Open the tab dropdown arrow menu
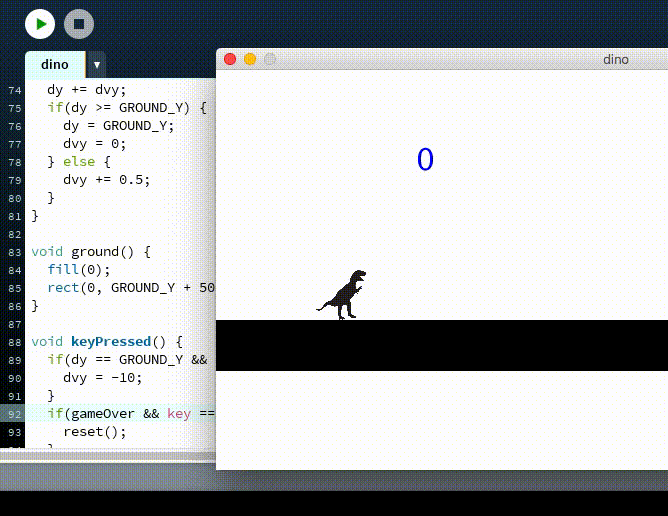Viewport: 668px width, 516px height. click(97, 65)
